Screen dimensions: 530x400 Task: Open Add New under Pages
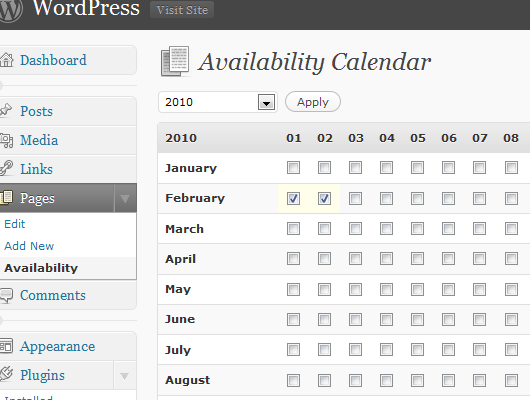(29, 246)
